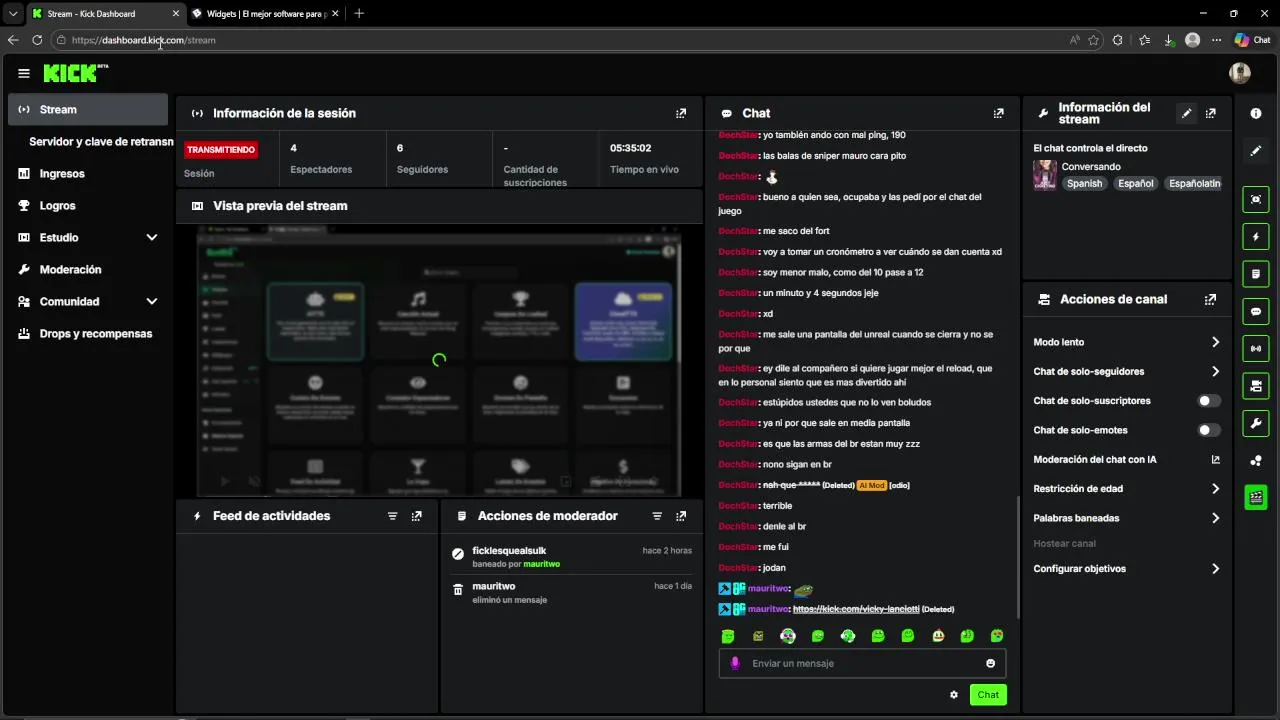Viewport: 1280px width, 720px height.
Task: Go to Ingresos in the sidebar
Action: click(88, 174)
